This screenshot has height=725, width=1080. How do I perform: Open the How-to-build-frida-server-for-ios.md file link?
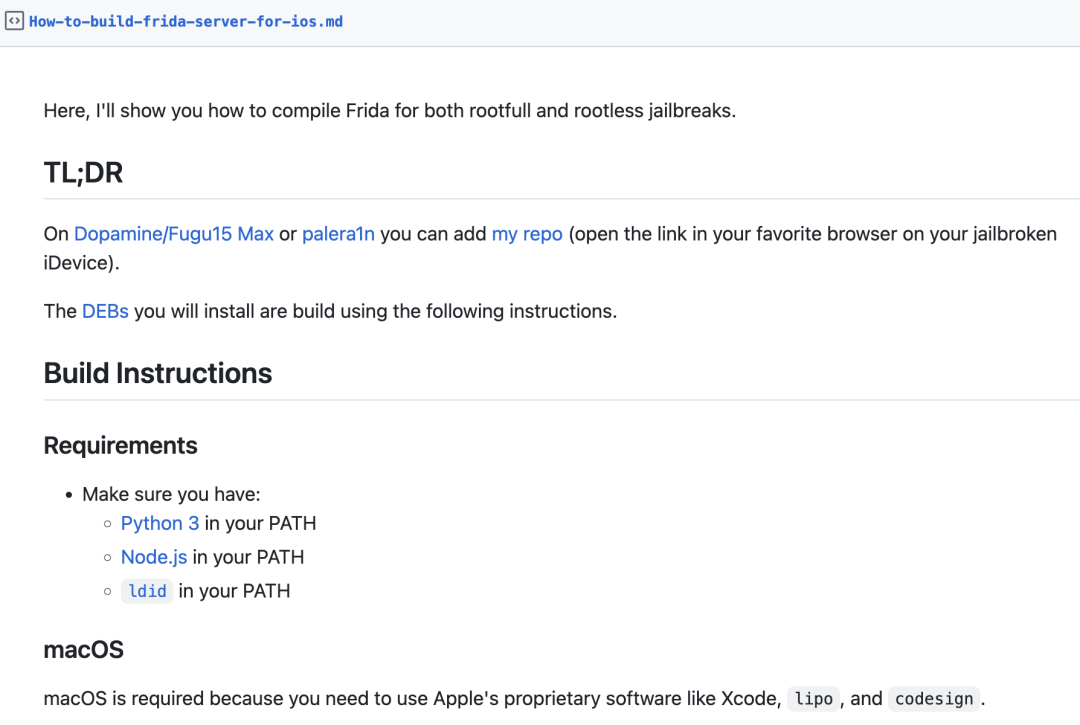click(x=186, y=21)
